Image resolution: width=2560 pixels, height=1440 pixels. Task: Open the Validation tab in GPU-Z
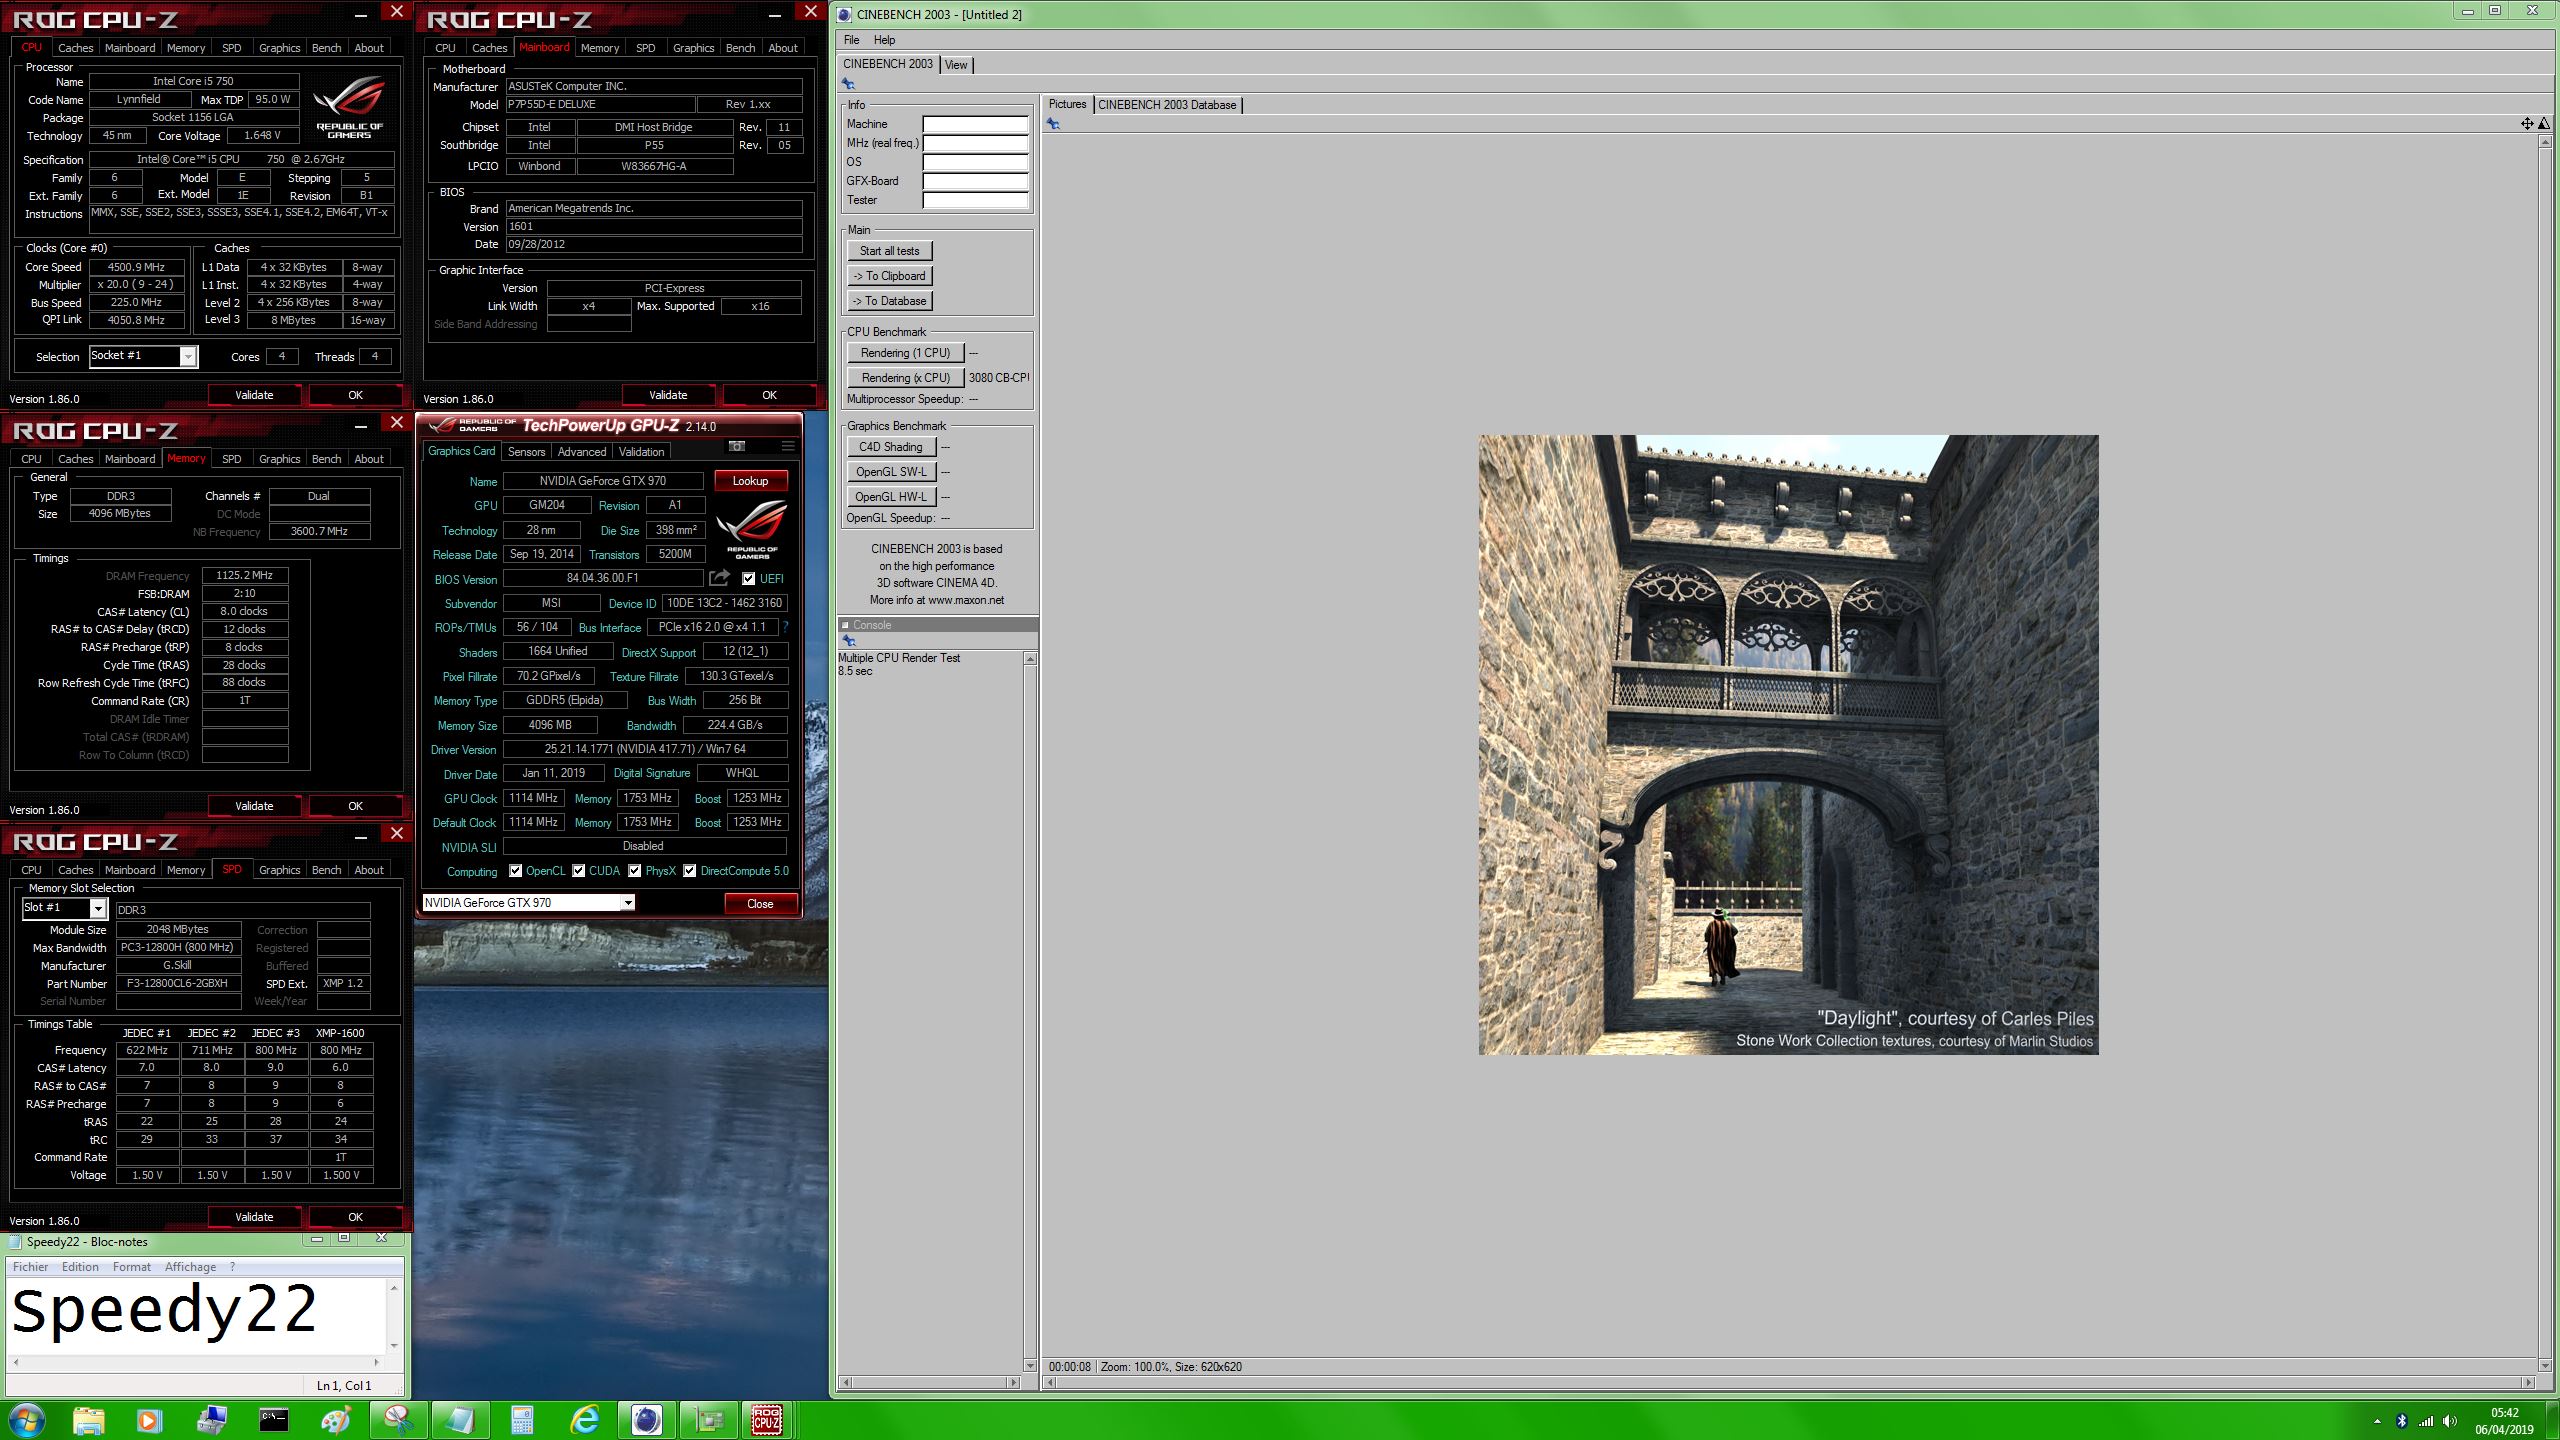click(x=641, y=452)
